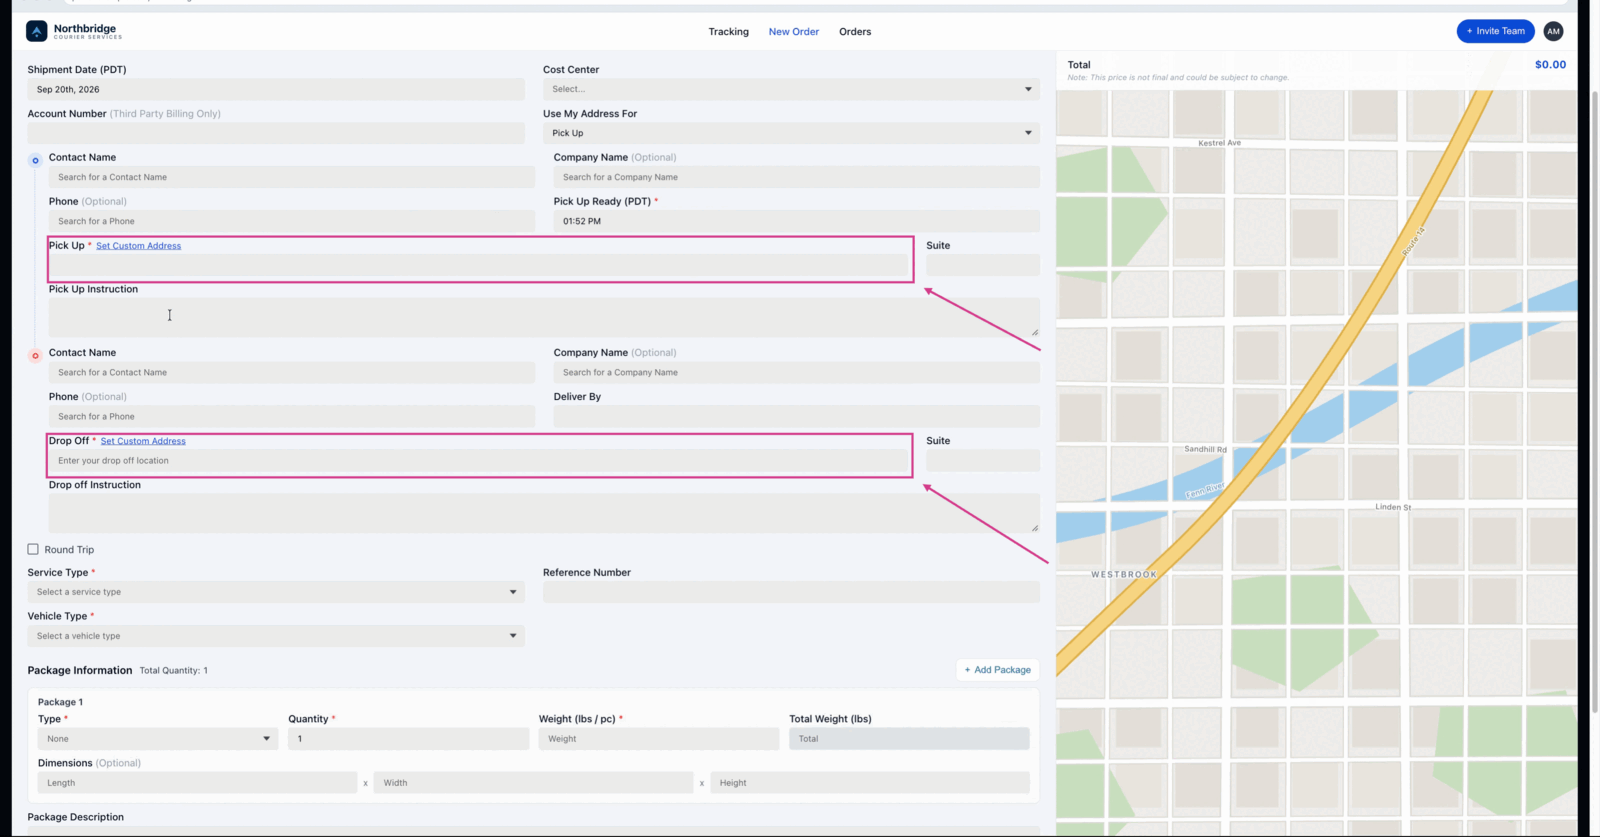Click the Height dimension field
The width and height of the screenshot is (1600, 837).
[870, 783]
